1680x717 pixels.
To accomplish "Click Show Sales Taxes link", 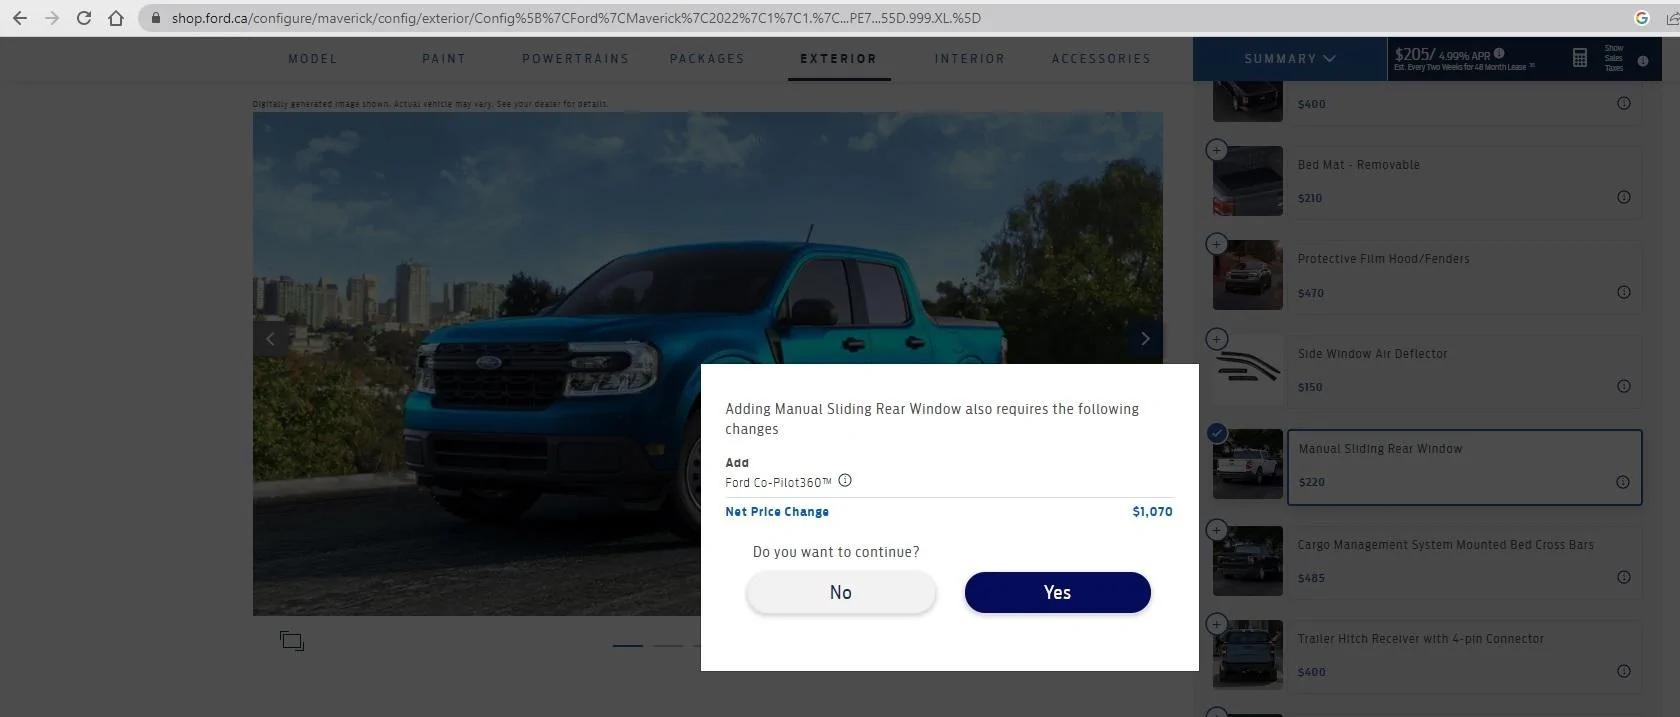I will [x=1614, y=58].
